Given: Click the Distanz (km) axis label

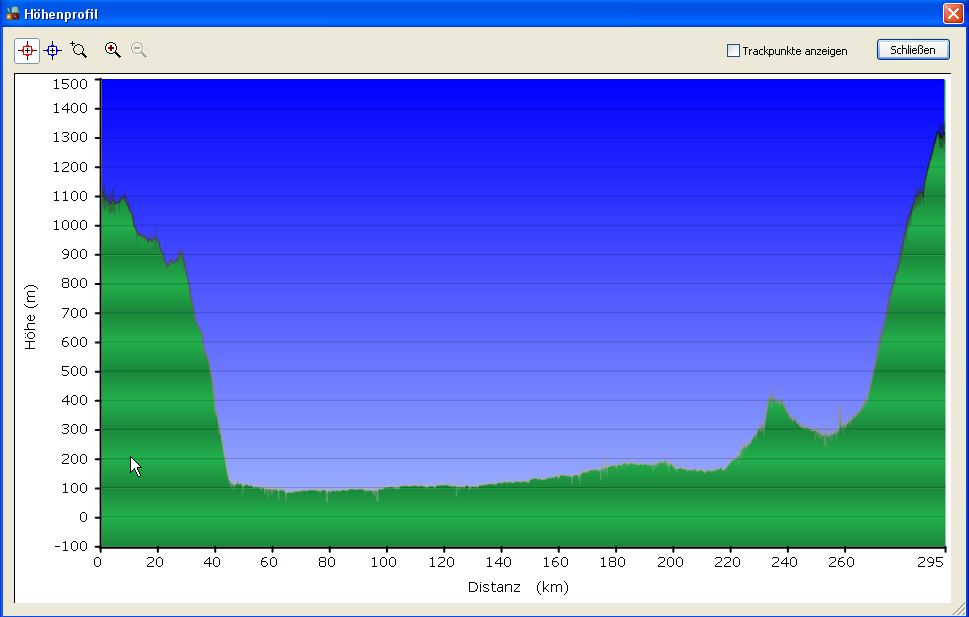Looking at the screenshot, I should pos(517,587).
